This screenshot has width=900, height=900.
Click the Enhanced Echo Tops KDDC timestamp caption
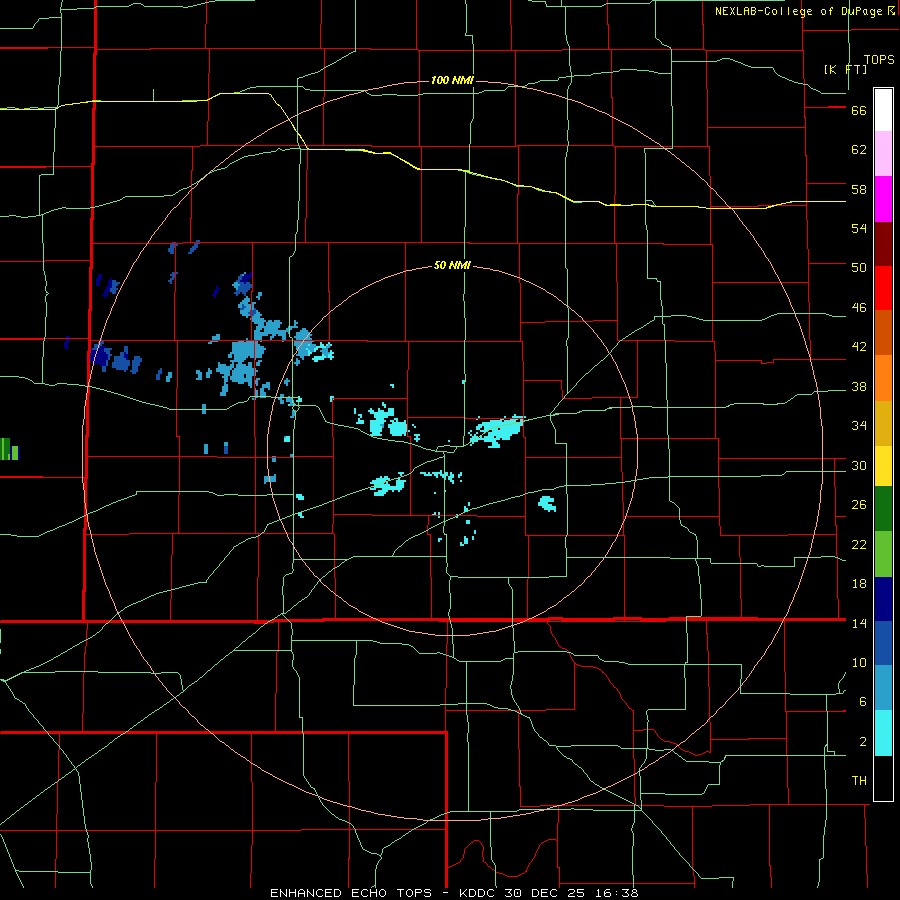coord(453,893)
